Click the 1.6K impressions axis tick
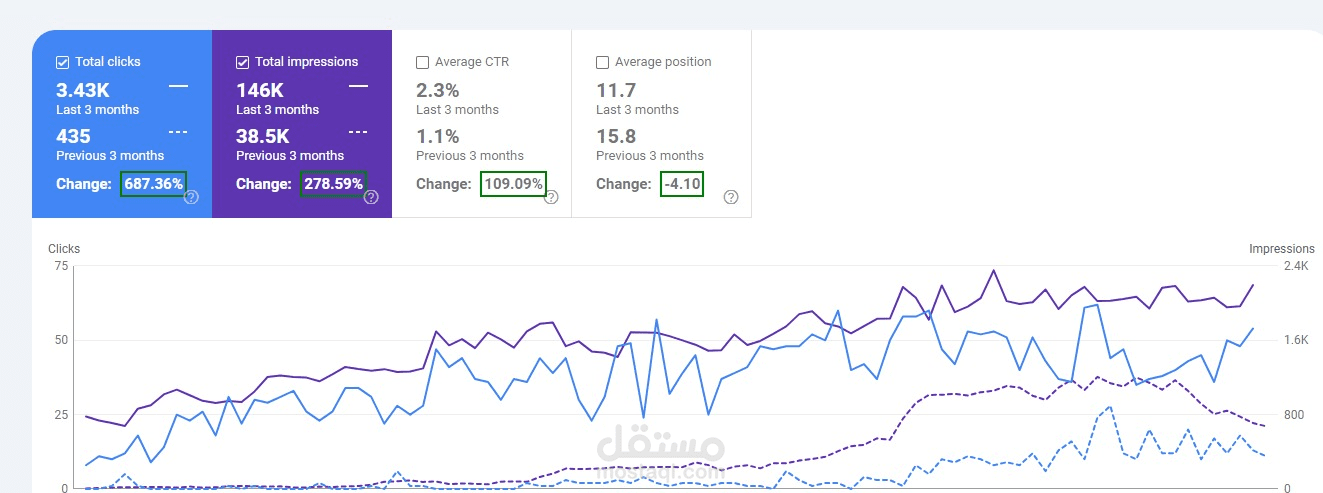Viewport: 1323px width, 493px height. coord(1296,340)
